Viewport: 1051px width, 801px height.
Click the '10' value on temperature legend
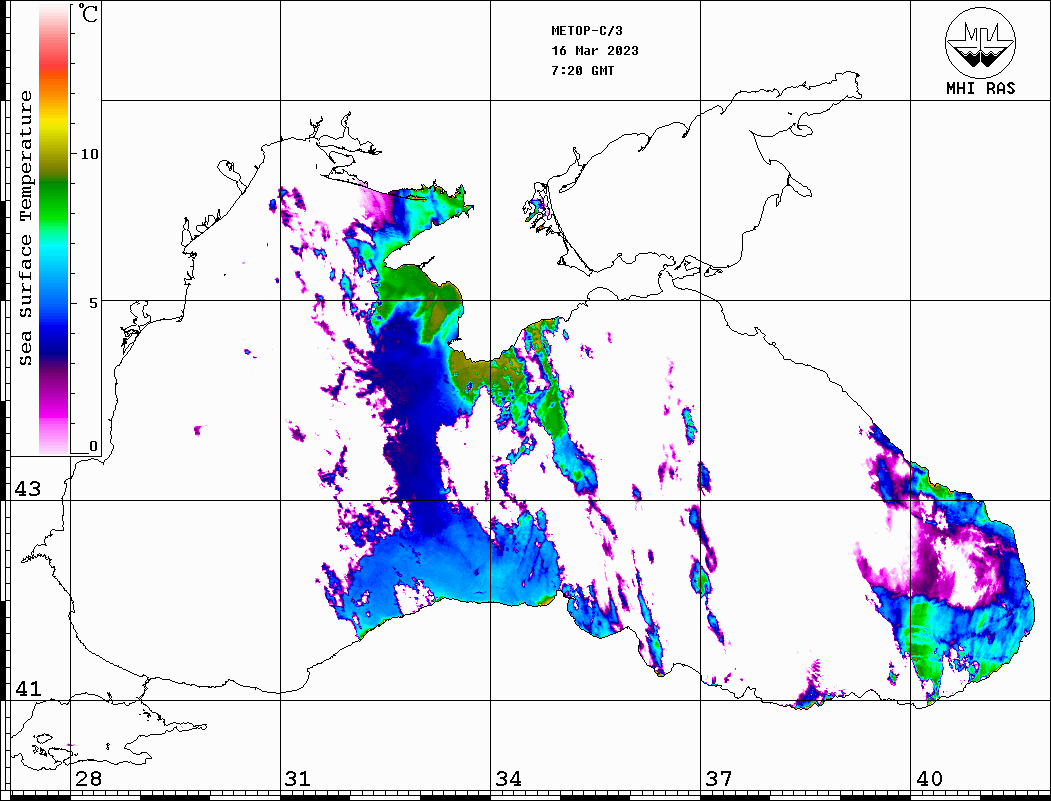point(89,154)
